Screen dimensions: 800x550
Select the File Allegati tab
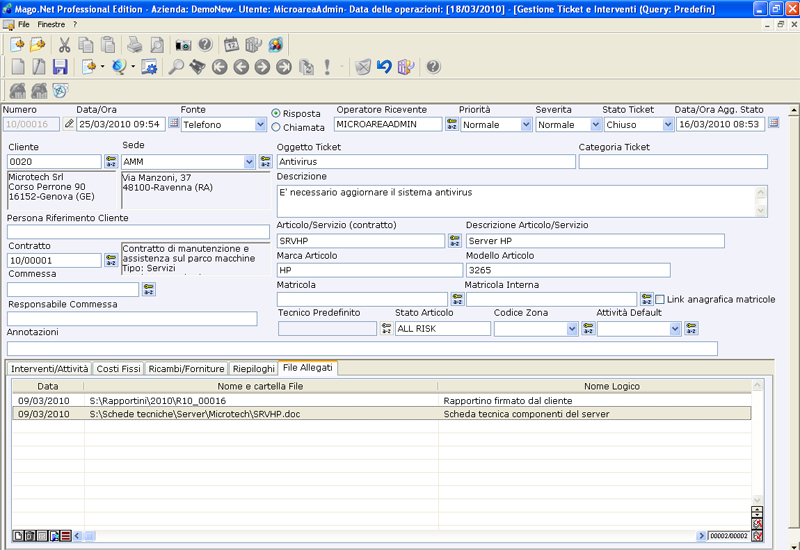pos(308,367)
